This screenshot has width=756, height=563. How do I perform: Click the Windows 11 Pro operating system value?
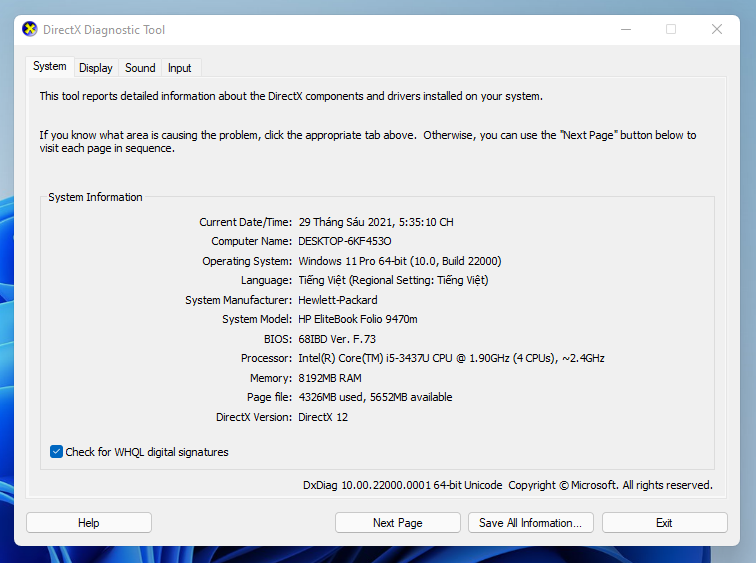click(x=400, y=261)
